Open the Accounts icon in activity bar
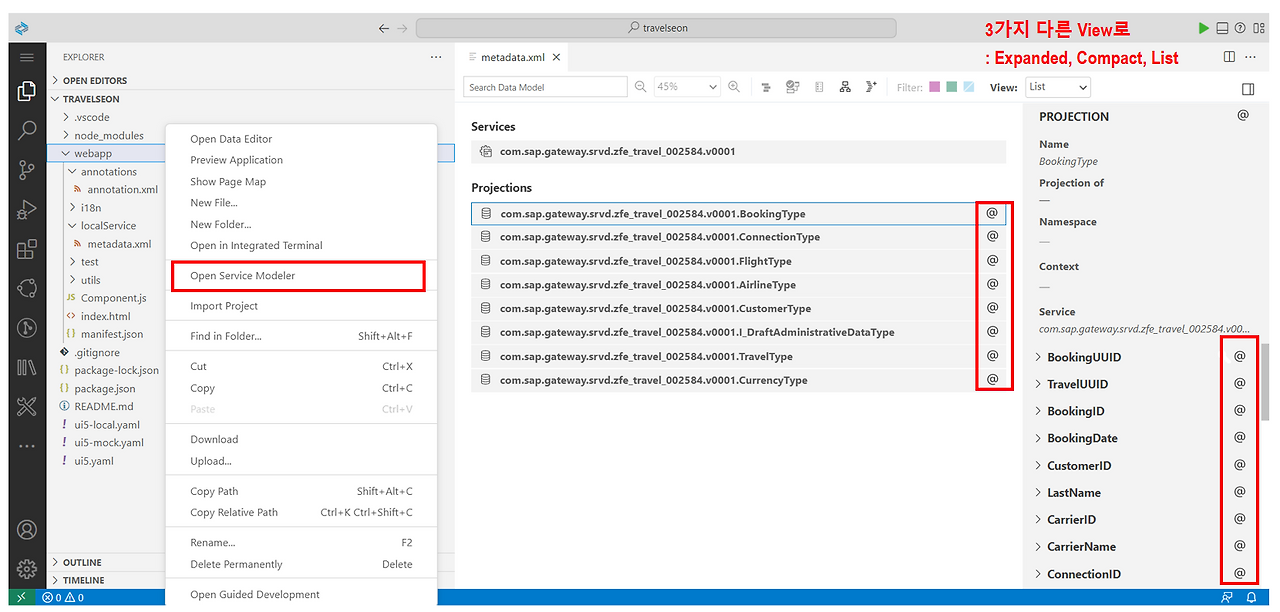The width and height of the screenshot is (1280, 612). pyautogui.click(x=27, y=530)
